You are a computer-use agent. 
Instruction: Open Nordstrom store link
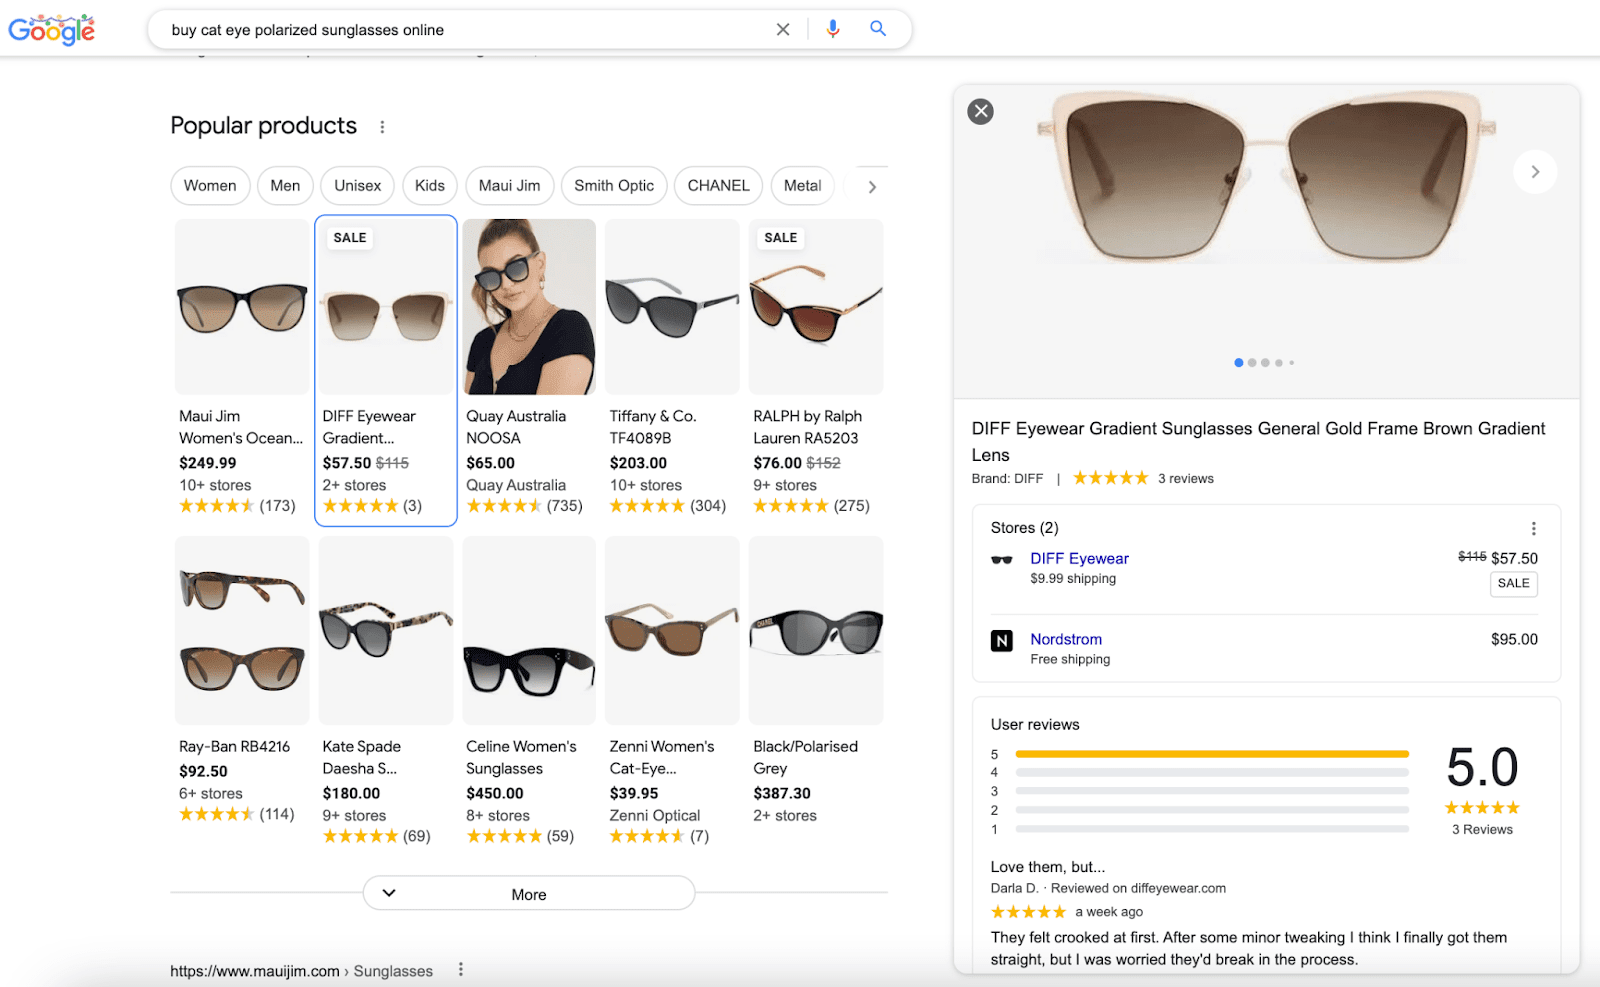1066,639
